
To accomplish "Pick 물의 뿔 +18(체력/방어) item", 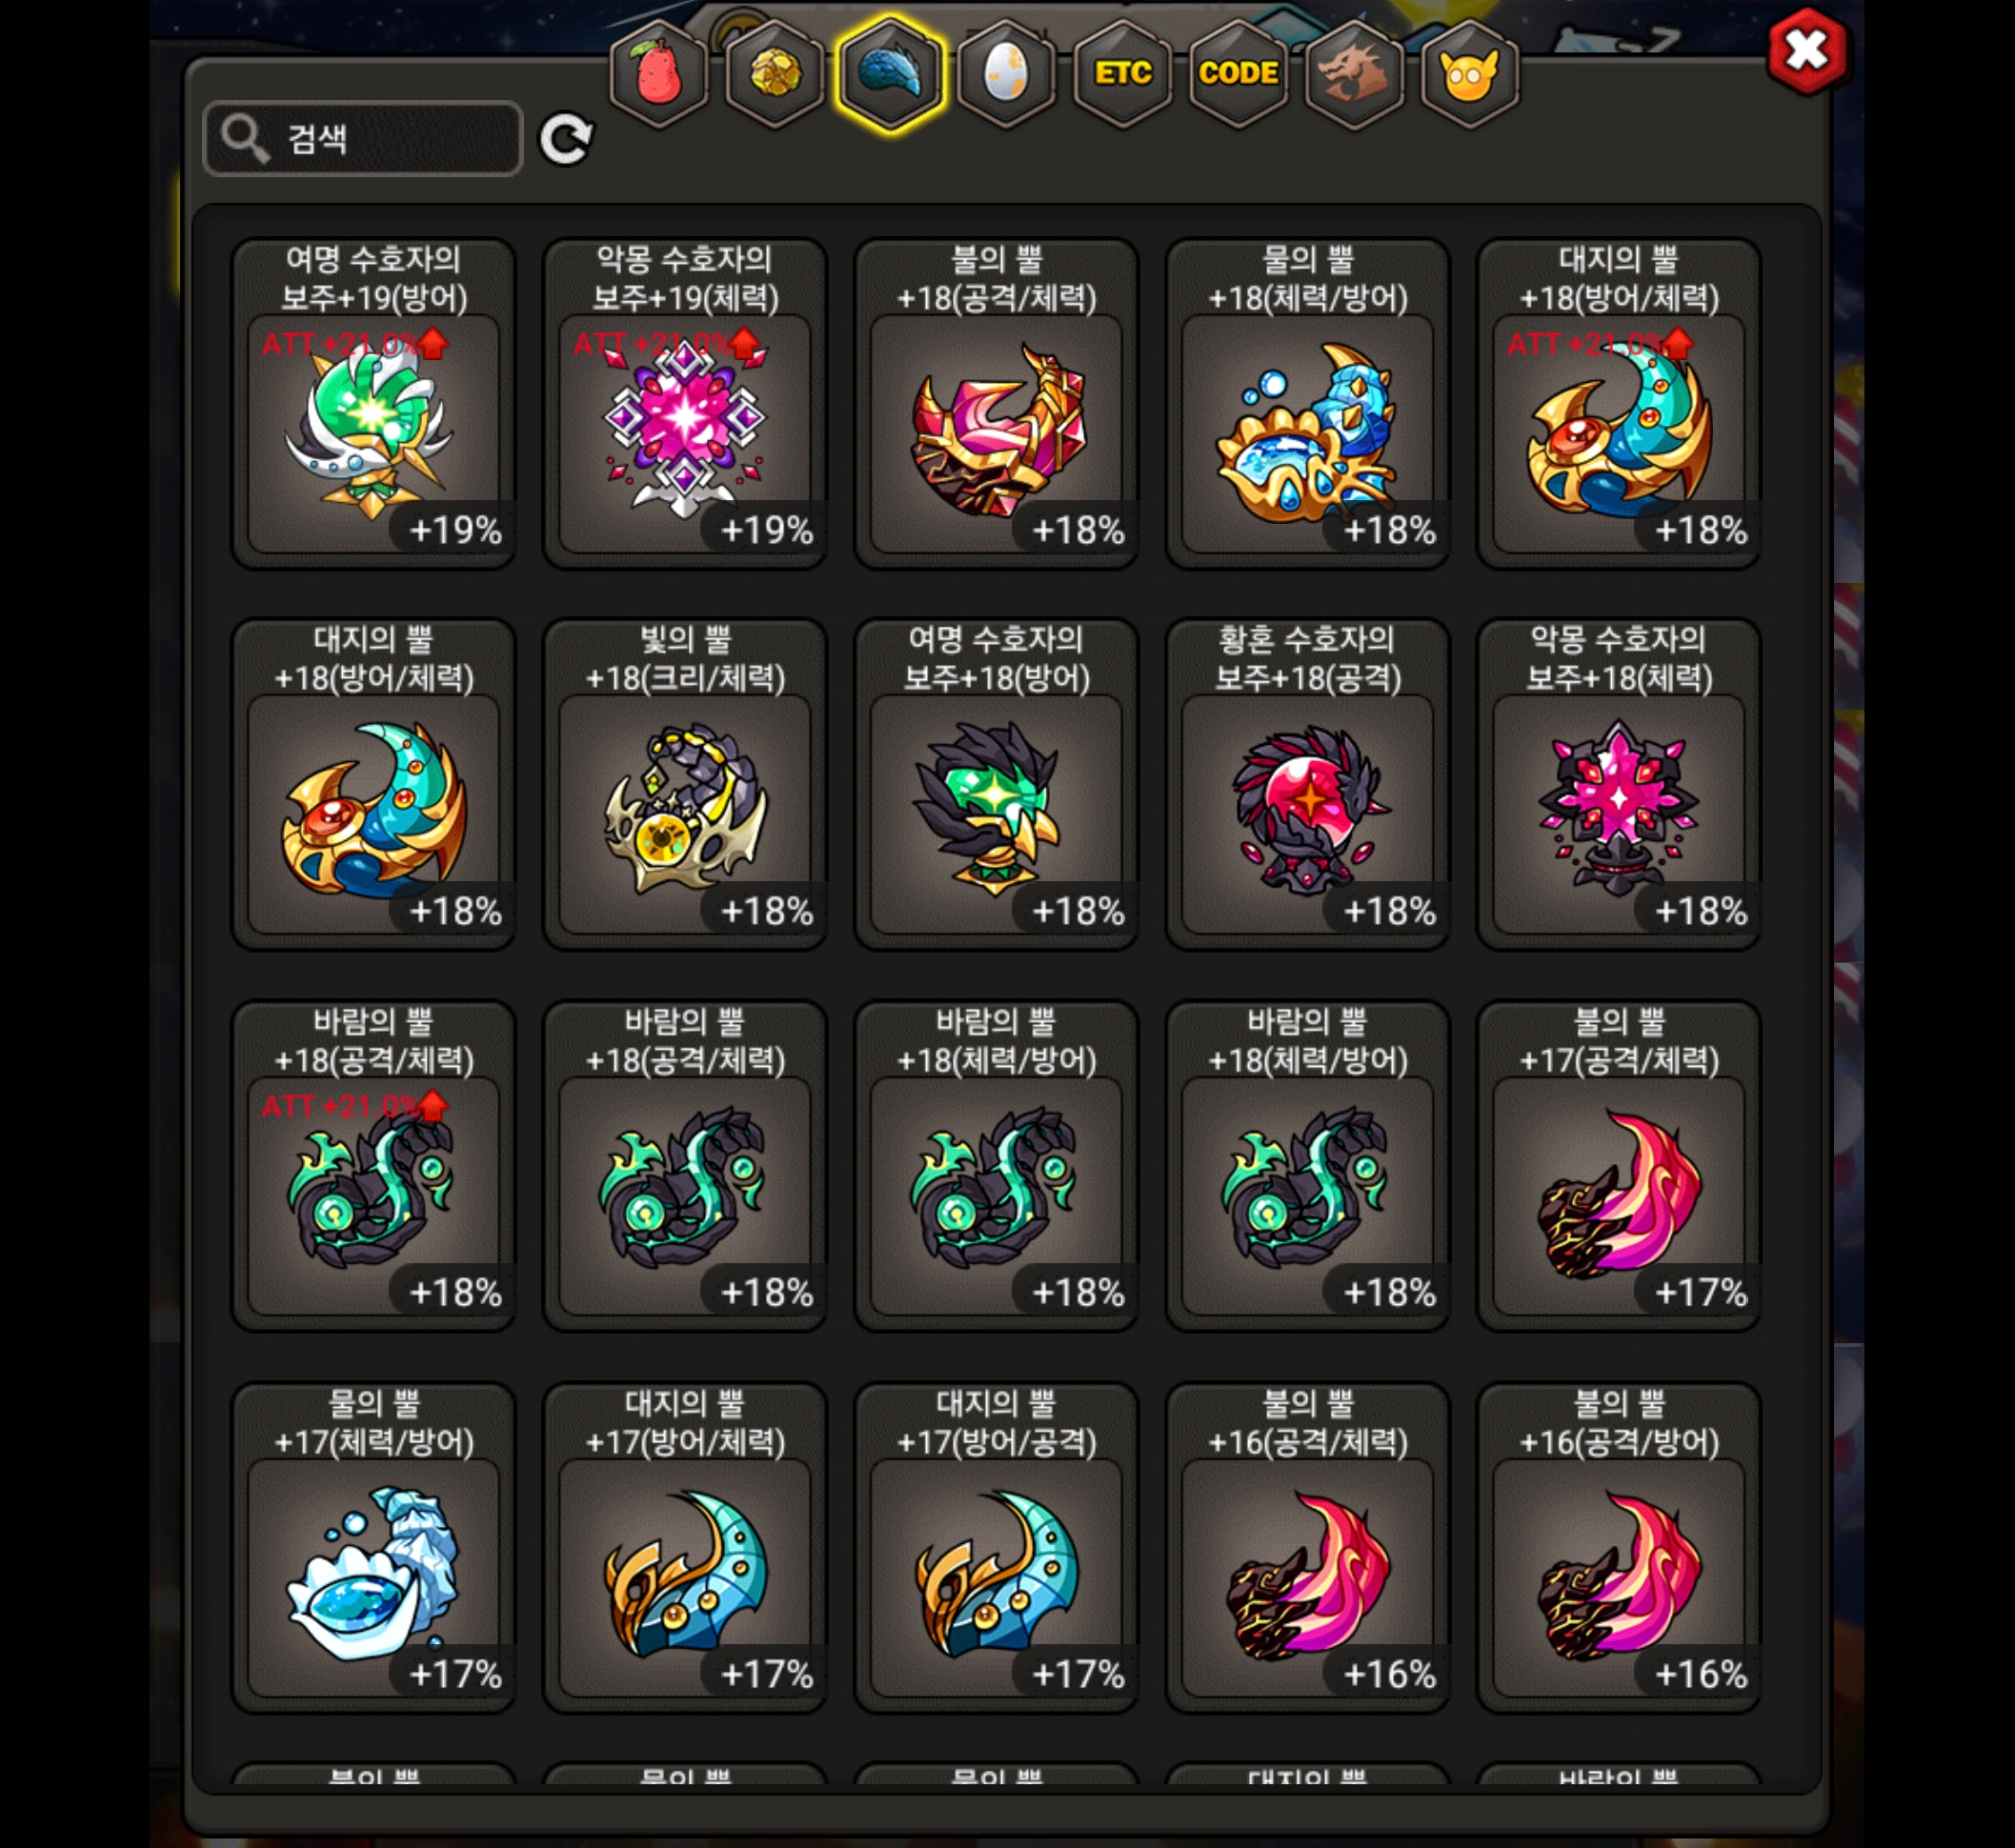I will pos(1307,404).
